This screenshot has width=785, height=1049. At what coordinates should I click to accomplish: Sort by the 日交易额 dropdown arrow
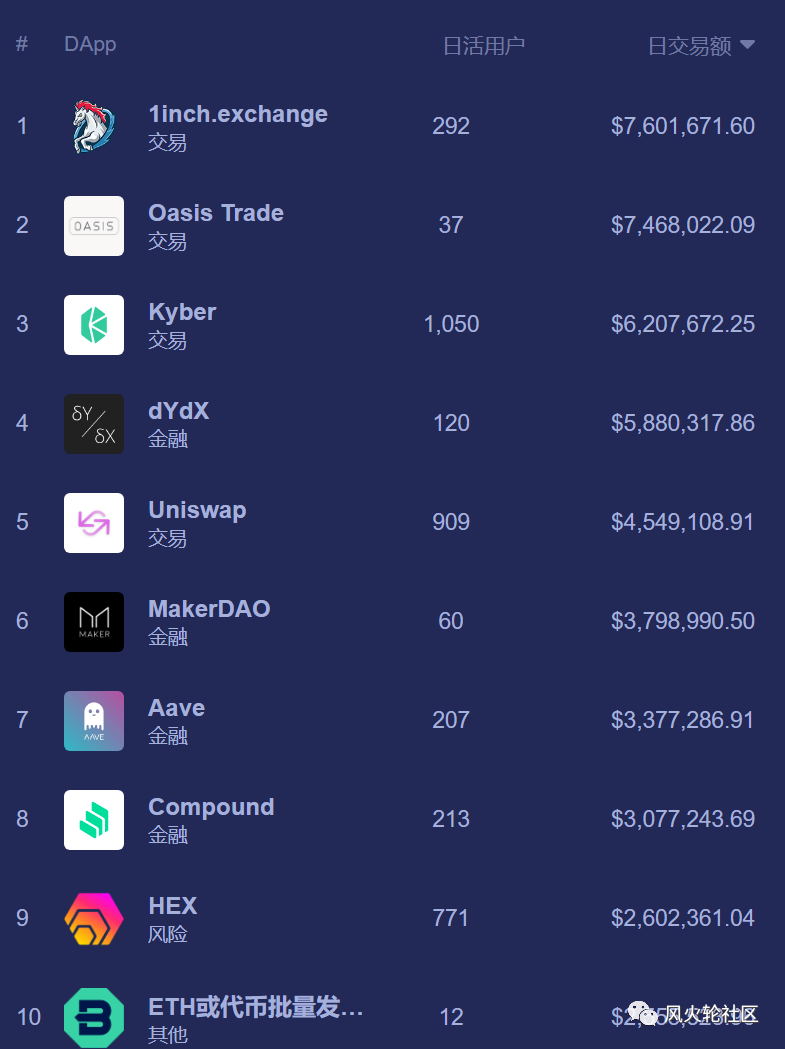[747, 45]
